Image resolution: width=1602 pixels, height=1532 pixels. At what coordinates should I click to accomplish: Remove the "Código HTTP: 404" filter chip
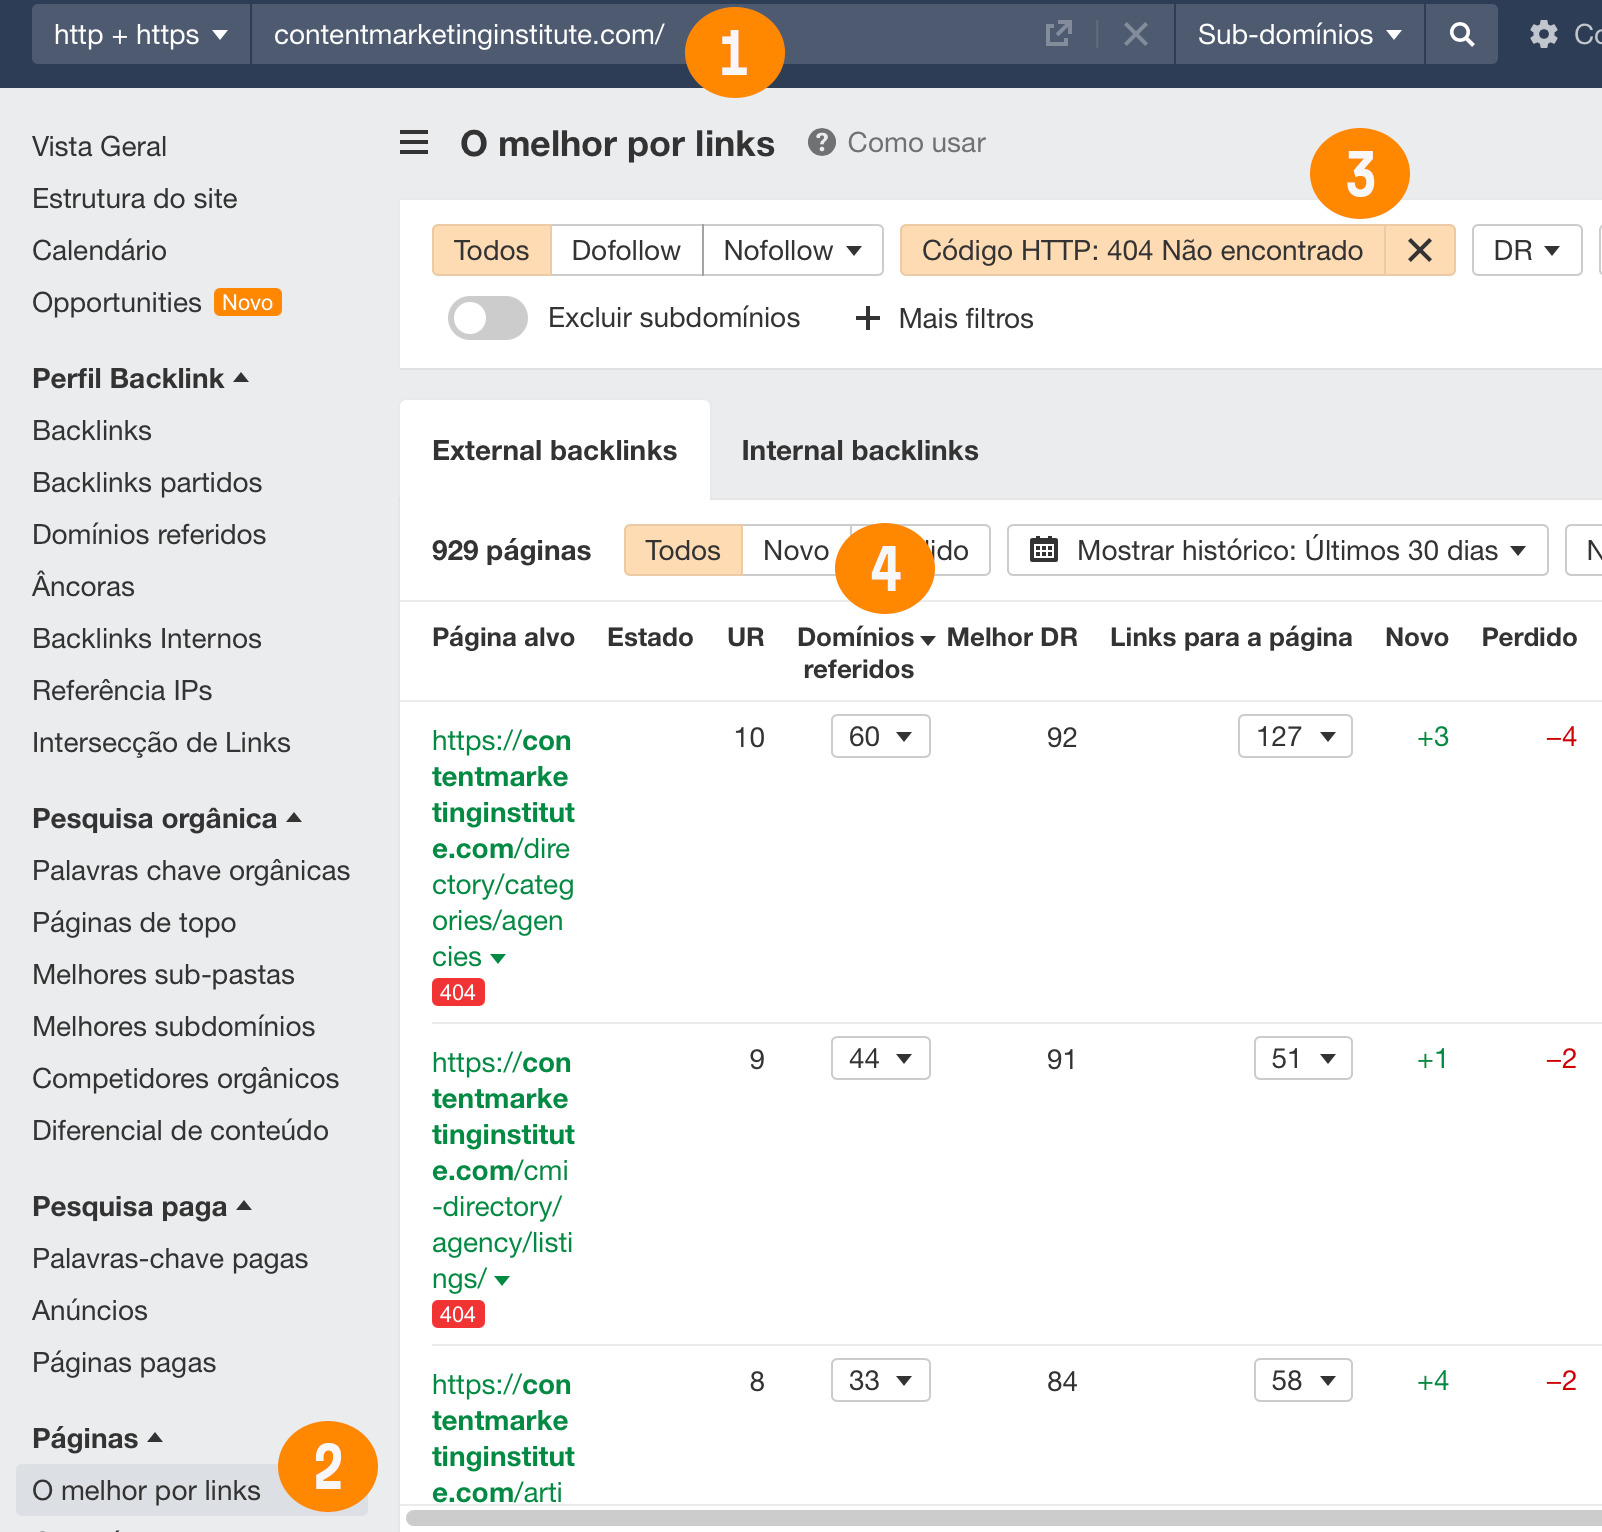click(1419, 250)
